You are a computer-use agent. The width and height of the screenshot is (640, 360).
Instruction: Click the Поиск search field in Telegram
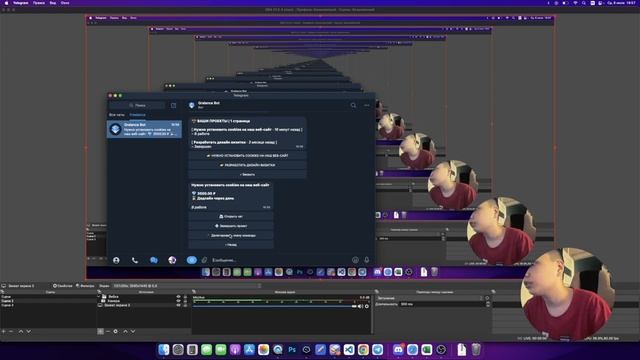click(x=138, y=105)
